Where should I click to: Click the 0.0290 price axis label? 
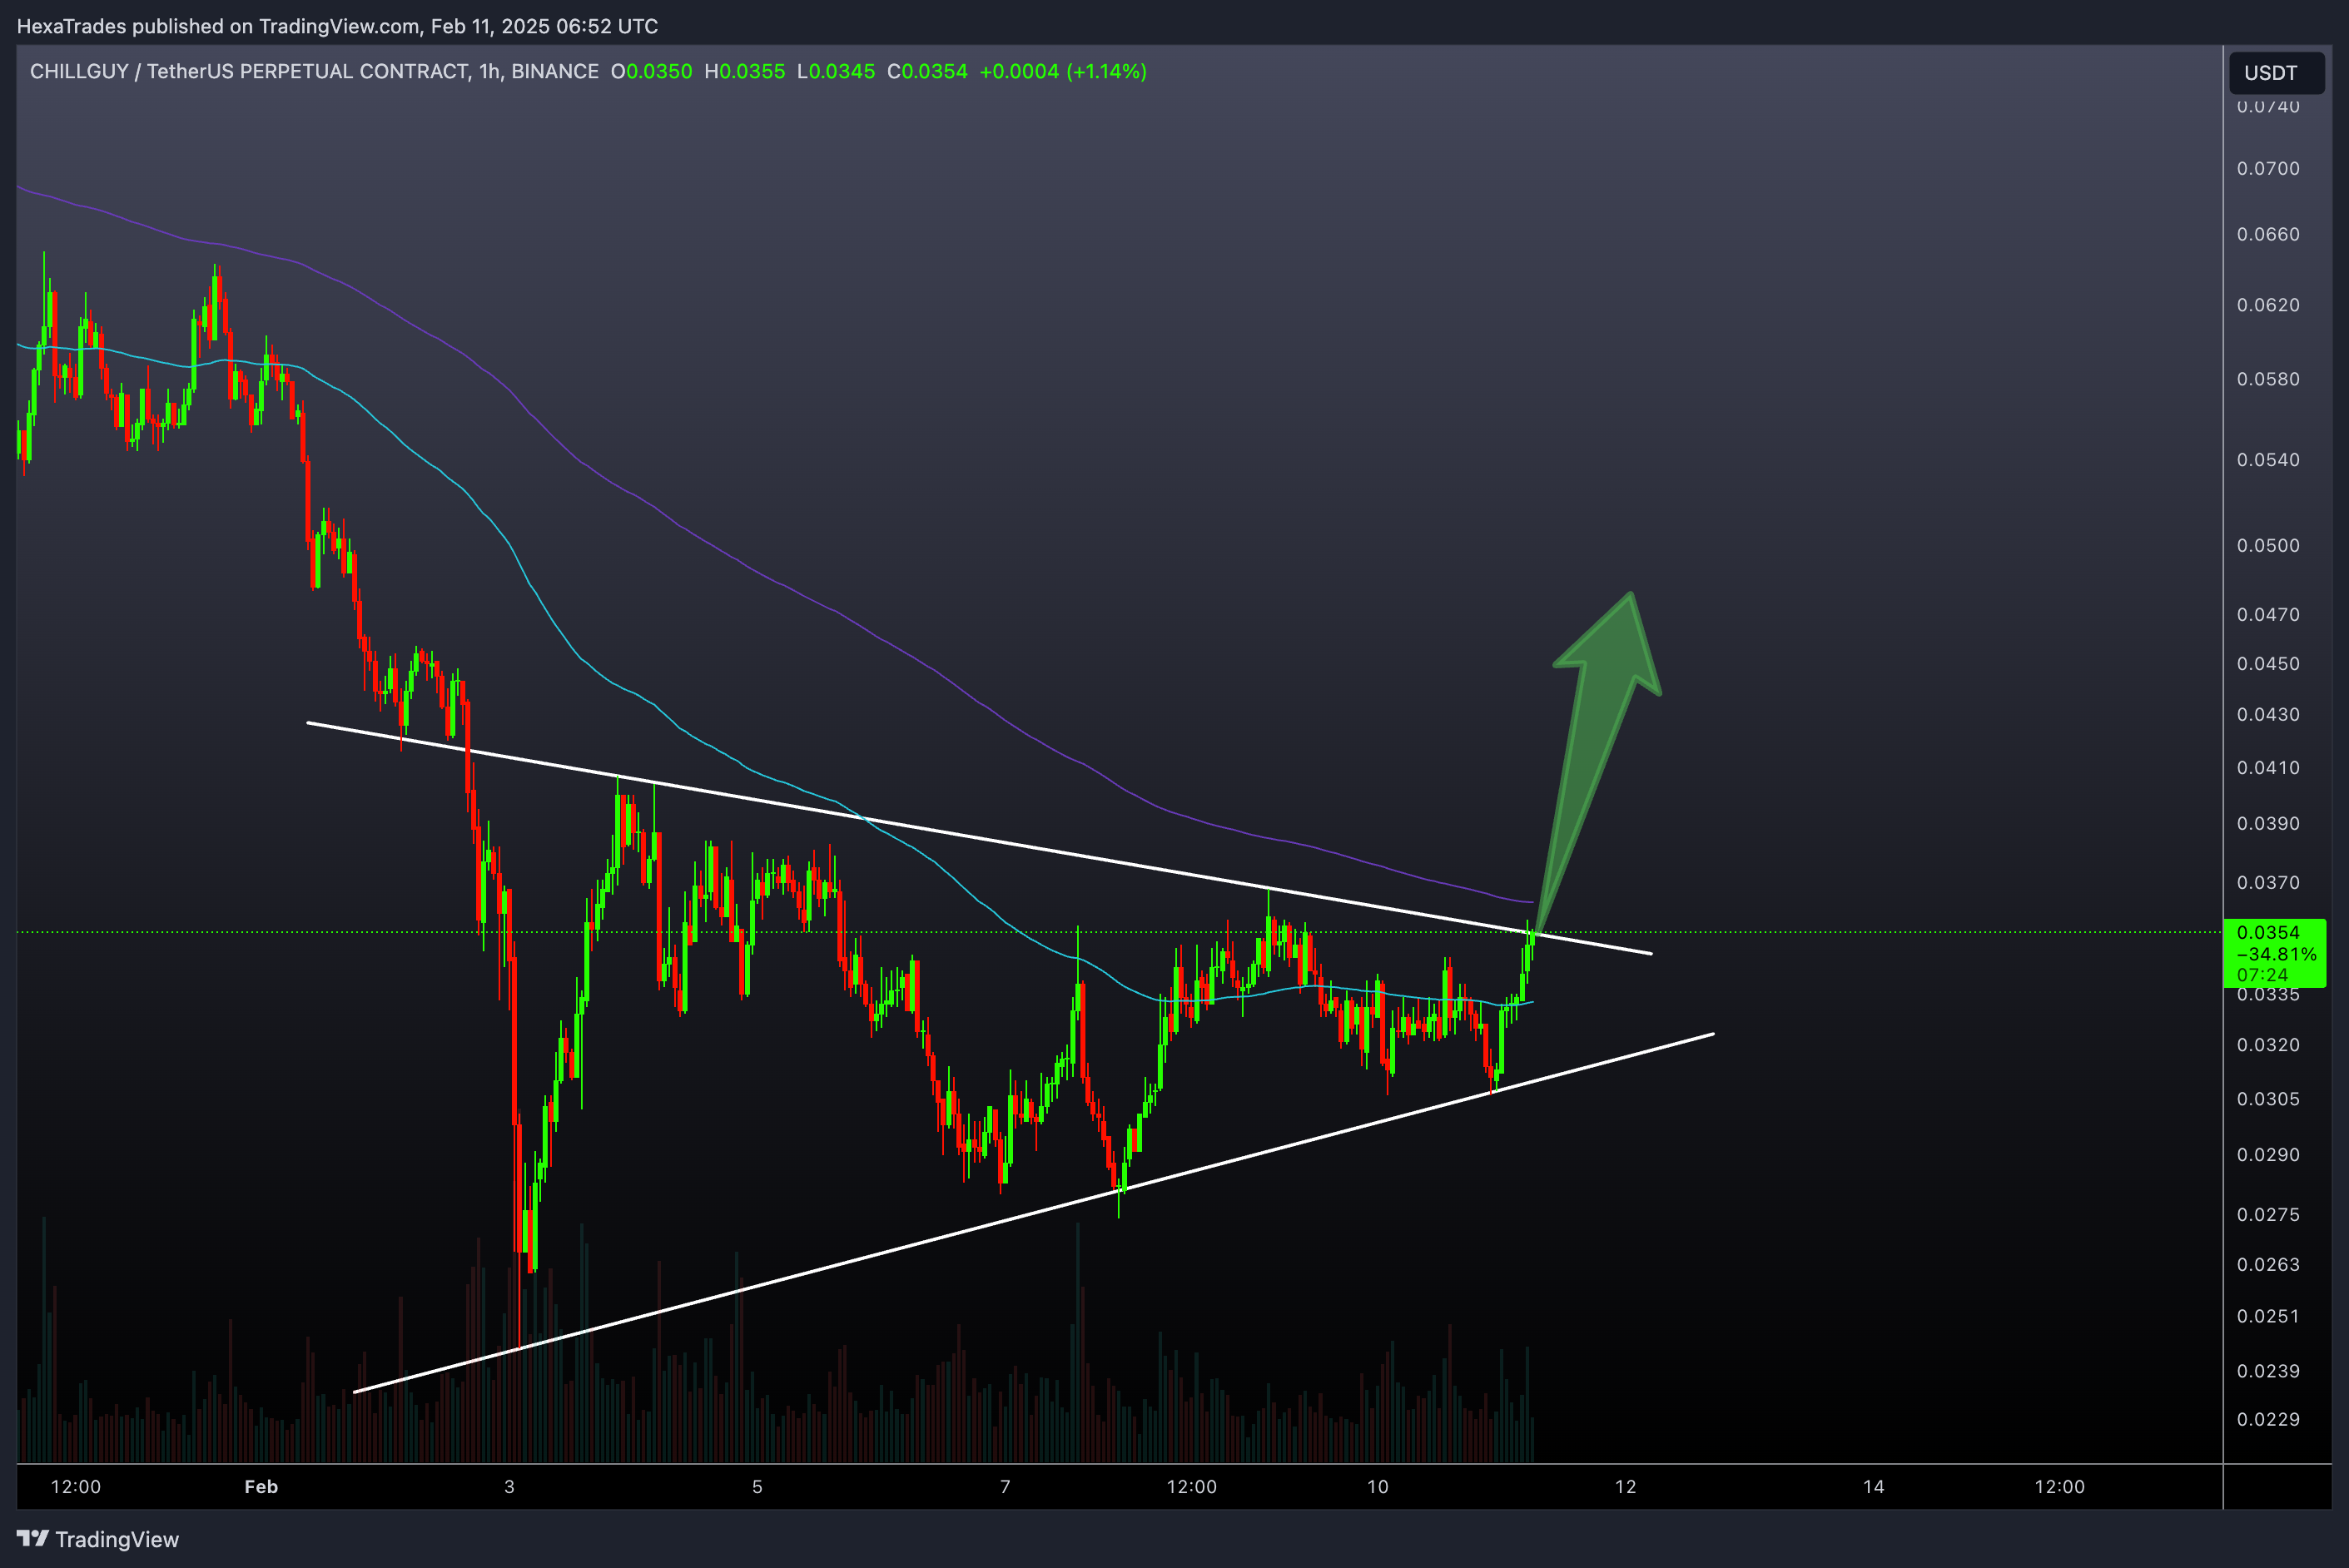(2268, 1155)
